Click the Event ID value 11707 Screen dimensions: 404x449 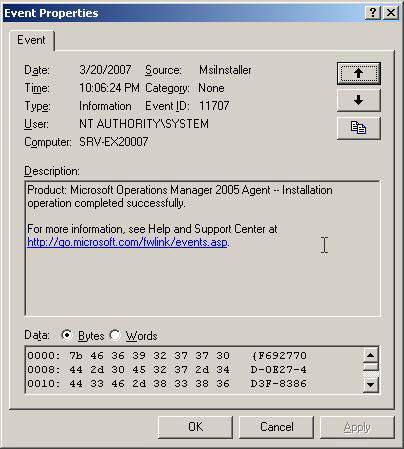click(x=214, y=106)
